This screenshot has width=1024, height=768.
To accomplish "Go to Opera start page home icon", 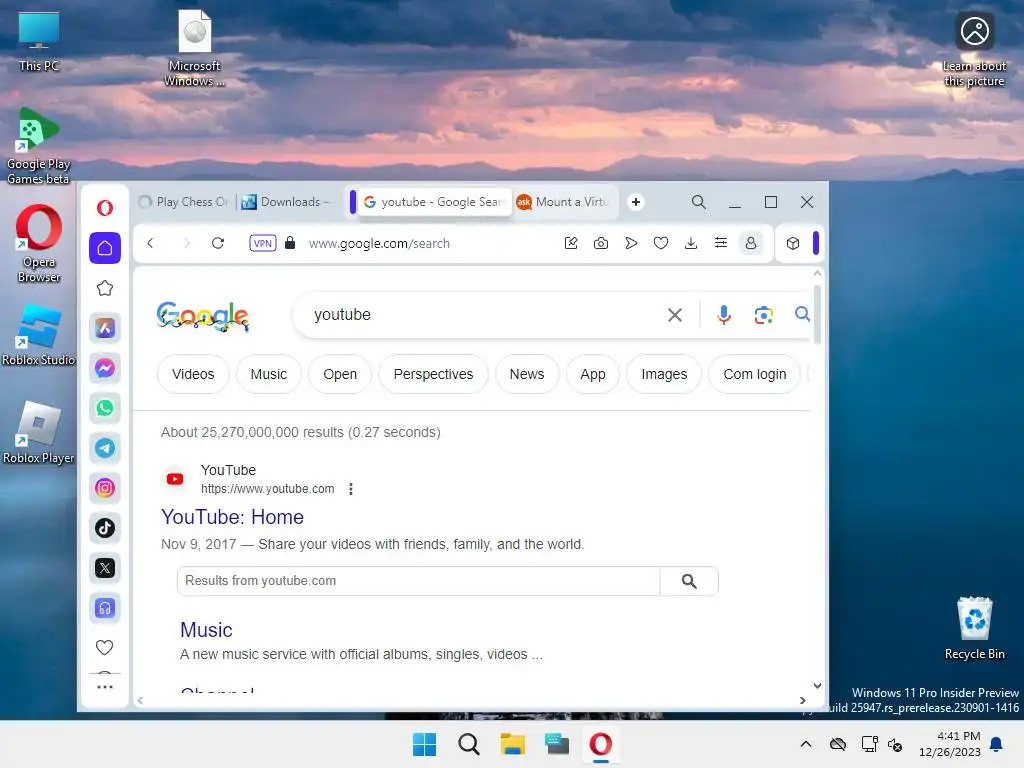I will [x=104, y=248].
